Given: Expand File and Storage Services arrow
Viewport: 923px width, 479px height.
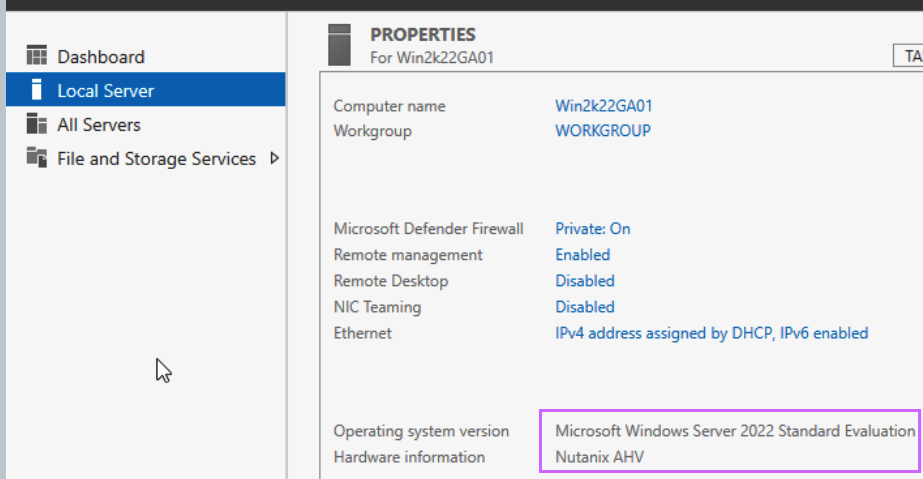Looking at the screenshot, I should click(274, 158).
